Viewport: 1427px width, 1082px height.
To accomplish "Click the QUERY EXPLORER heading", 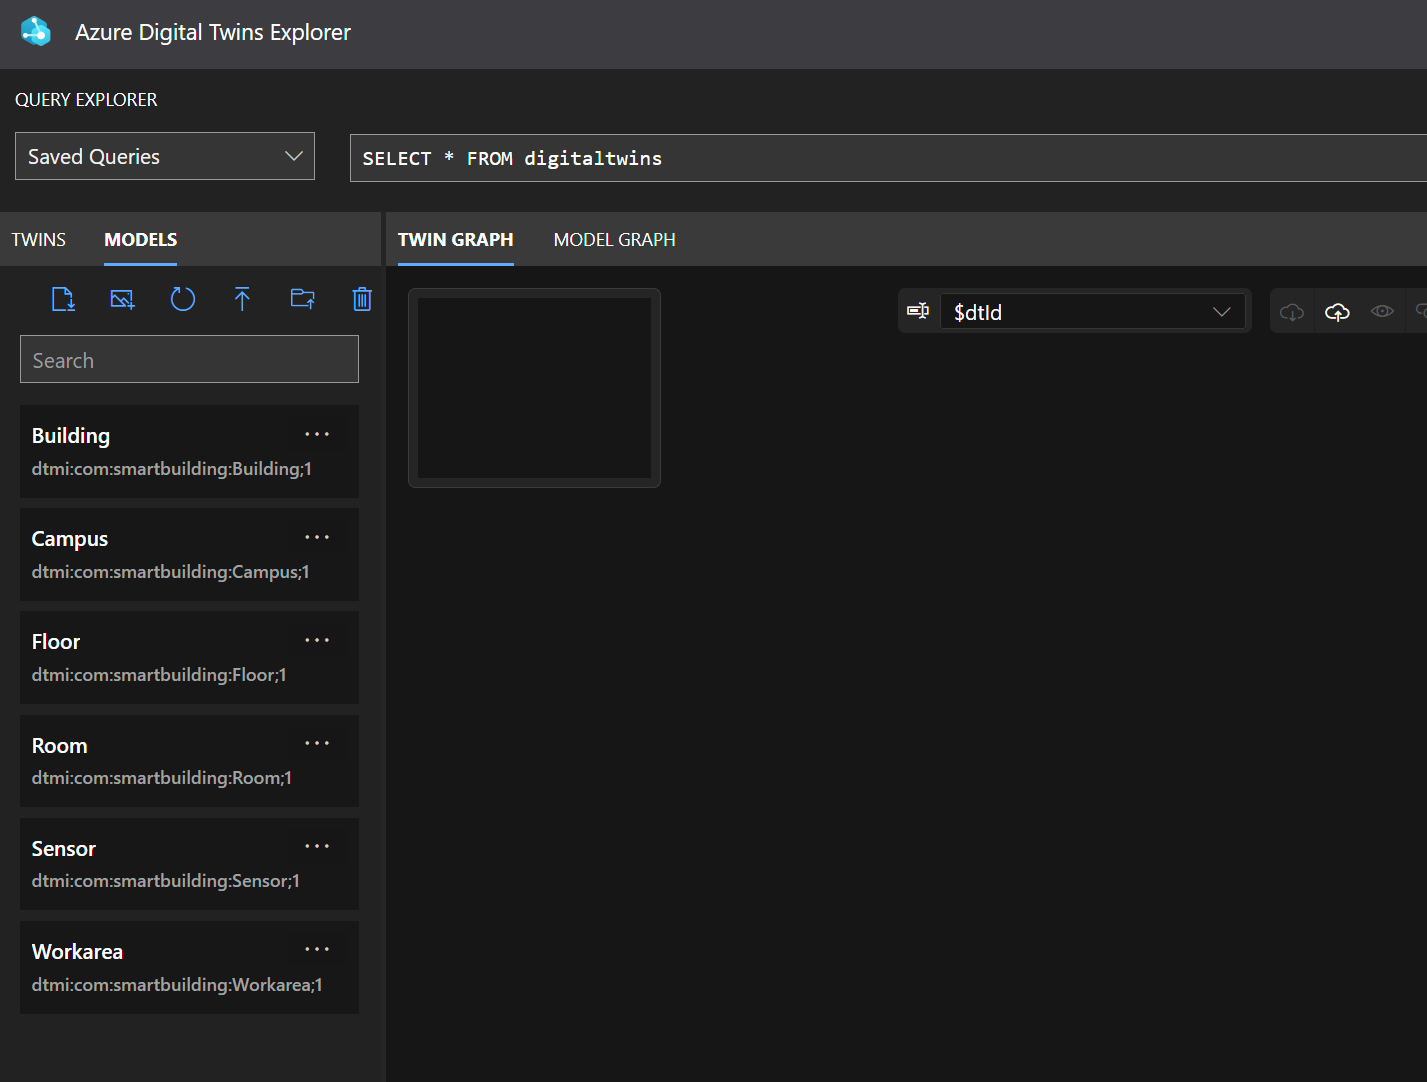I will [86, 100].
